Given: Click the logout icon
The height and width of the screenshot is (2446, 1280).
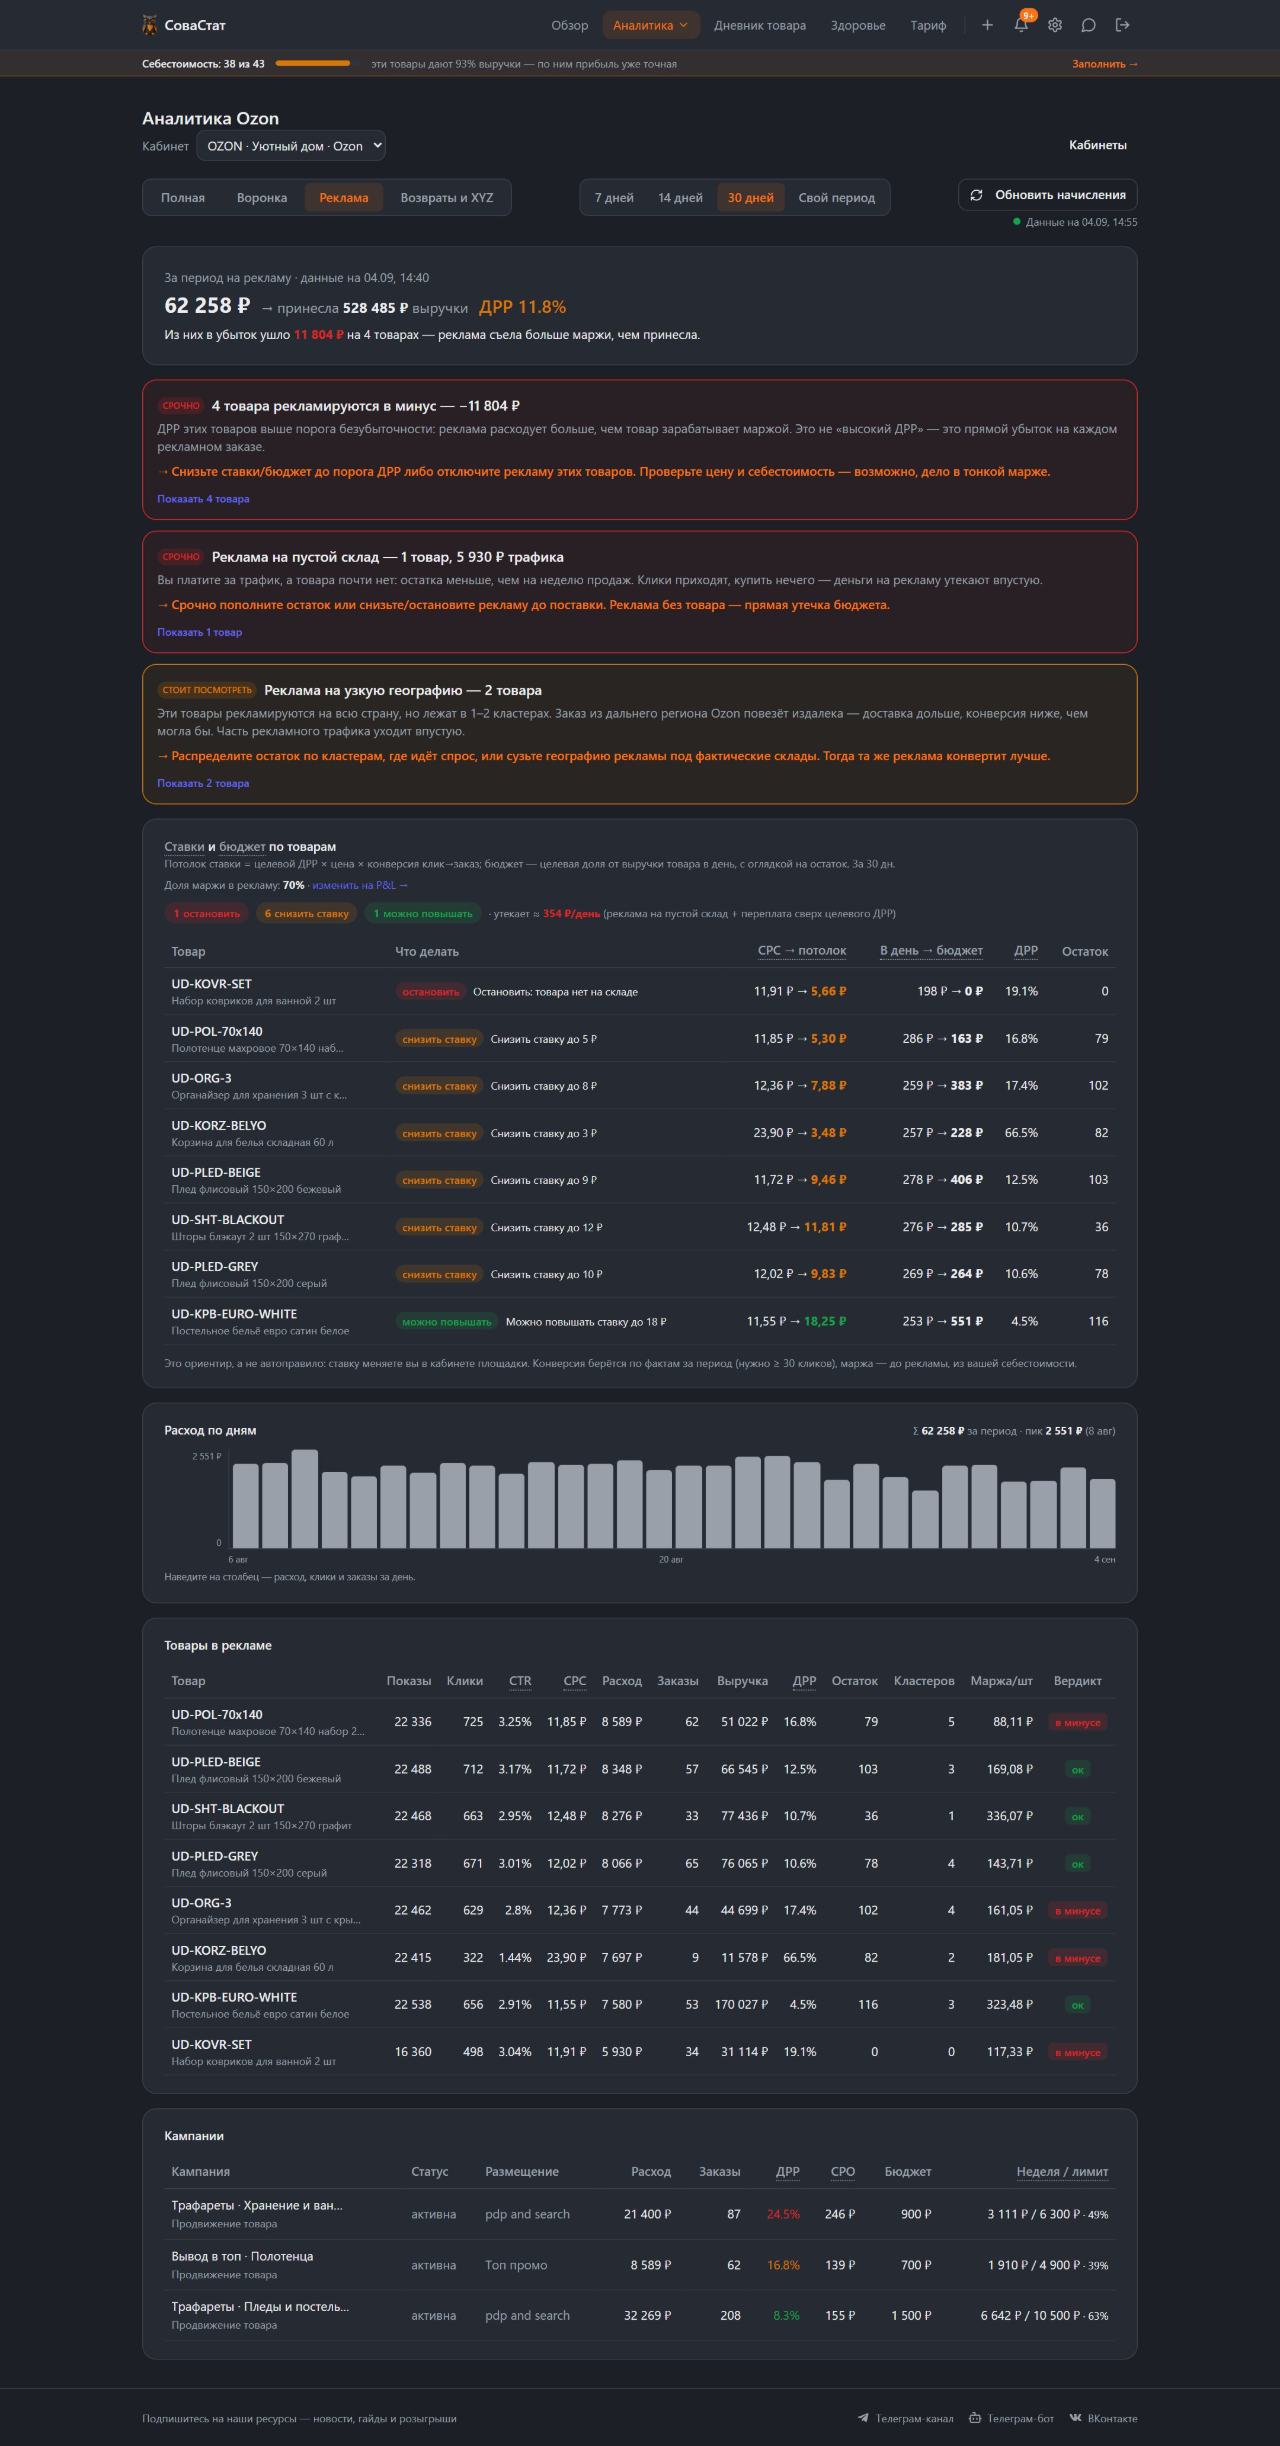Looking at the screenshot, I should click(1123, 25).
